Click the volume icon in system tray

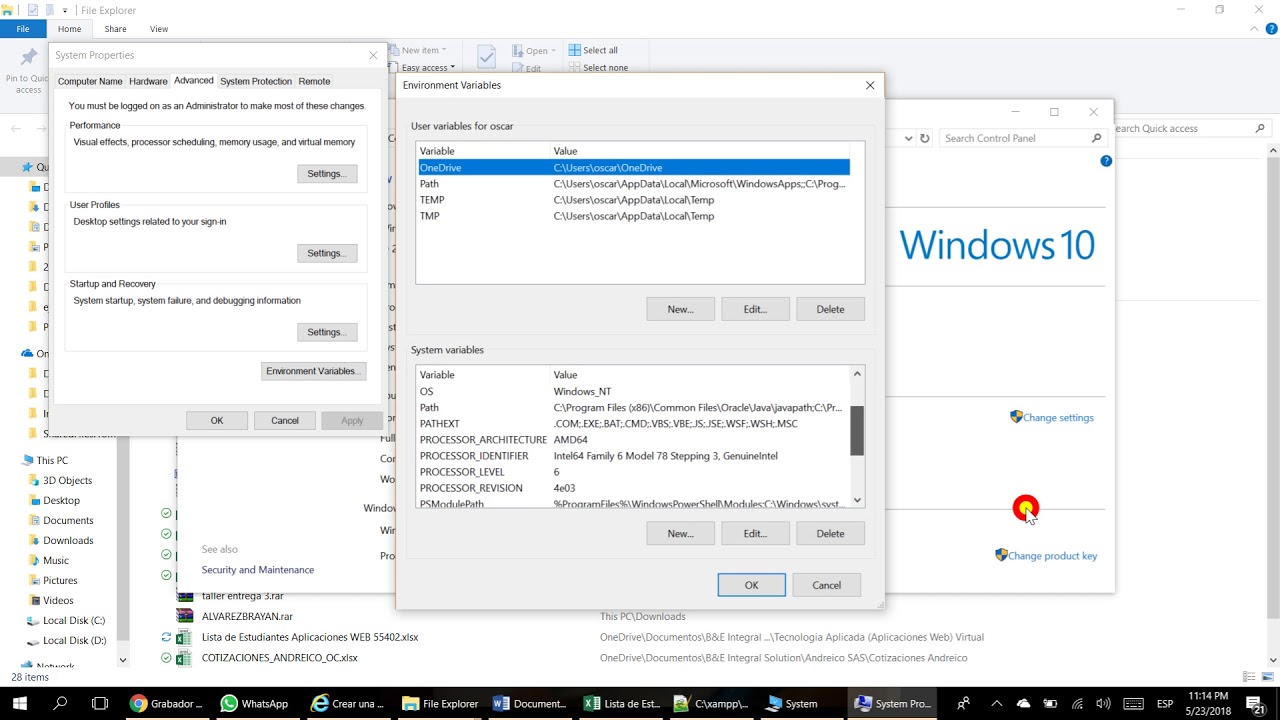tap(1103, 704)
